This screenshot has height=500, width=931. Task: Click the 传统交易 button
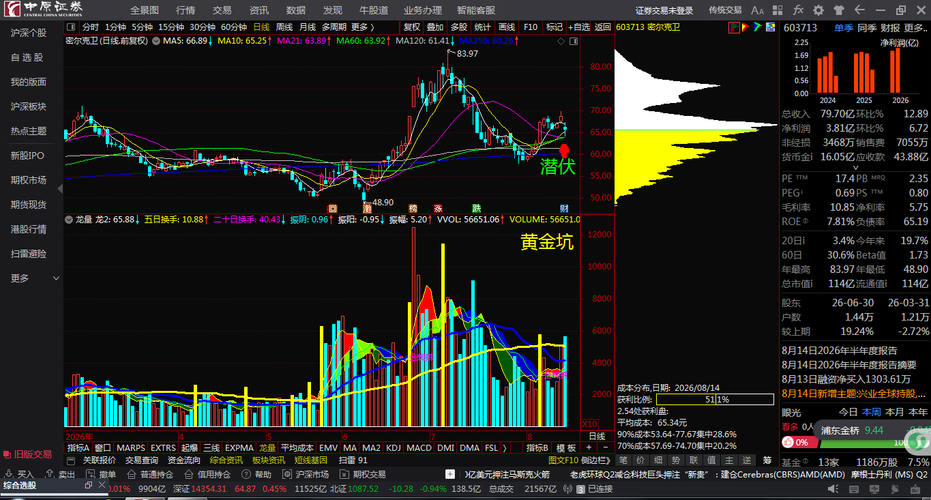pos(725,10)
